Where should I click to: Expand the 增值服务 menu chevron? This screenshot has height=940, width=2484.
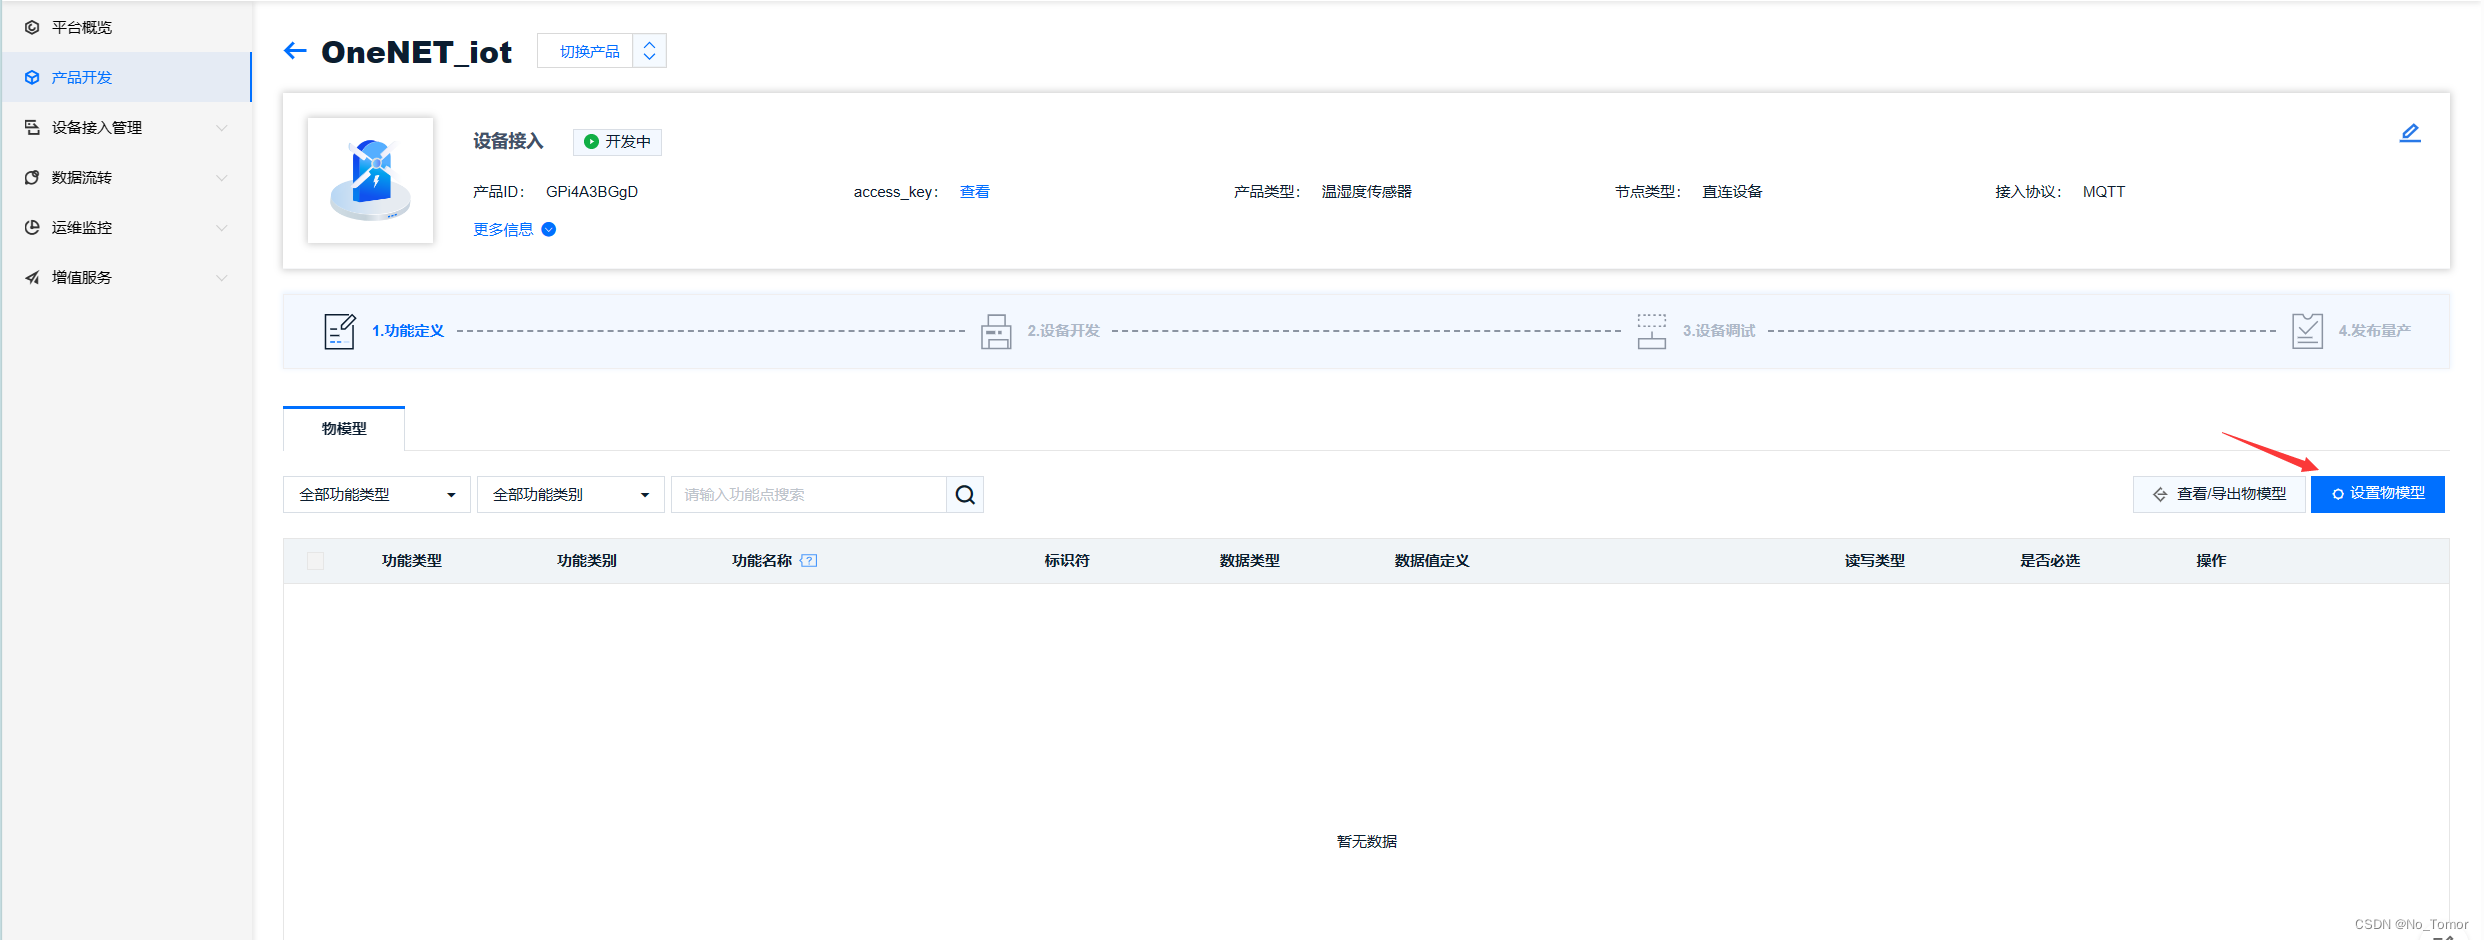coord(222,278)
